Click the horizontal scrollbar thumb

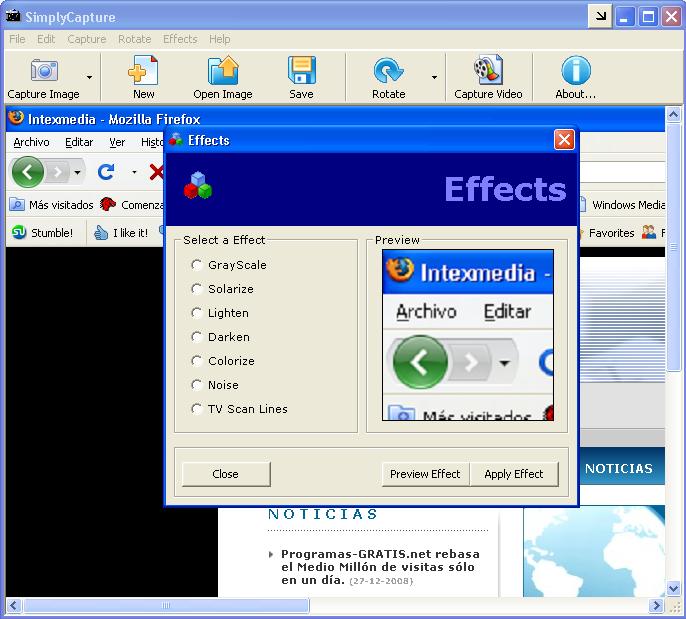[x=166, y=605]
